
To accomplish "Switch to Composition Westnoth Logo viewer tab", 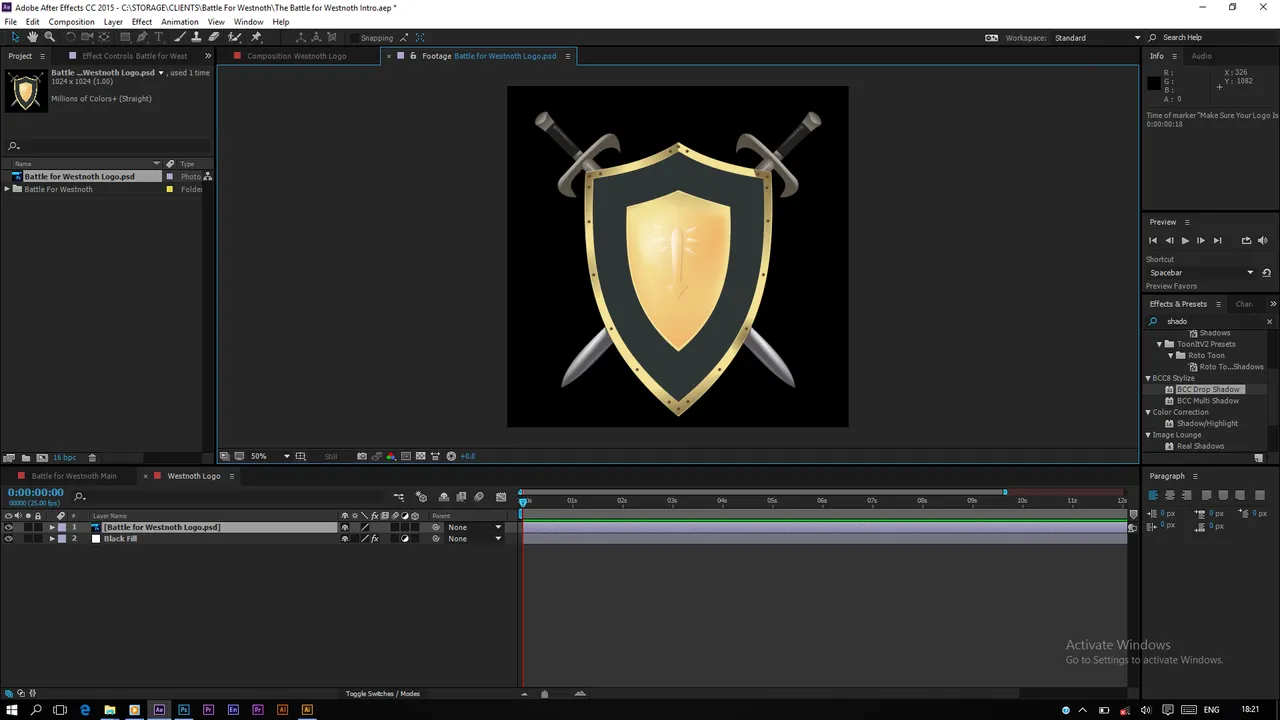I will pyautogui.click(x=296, y=56).
